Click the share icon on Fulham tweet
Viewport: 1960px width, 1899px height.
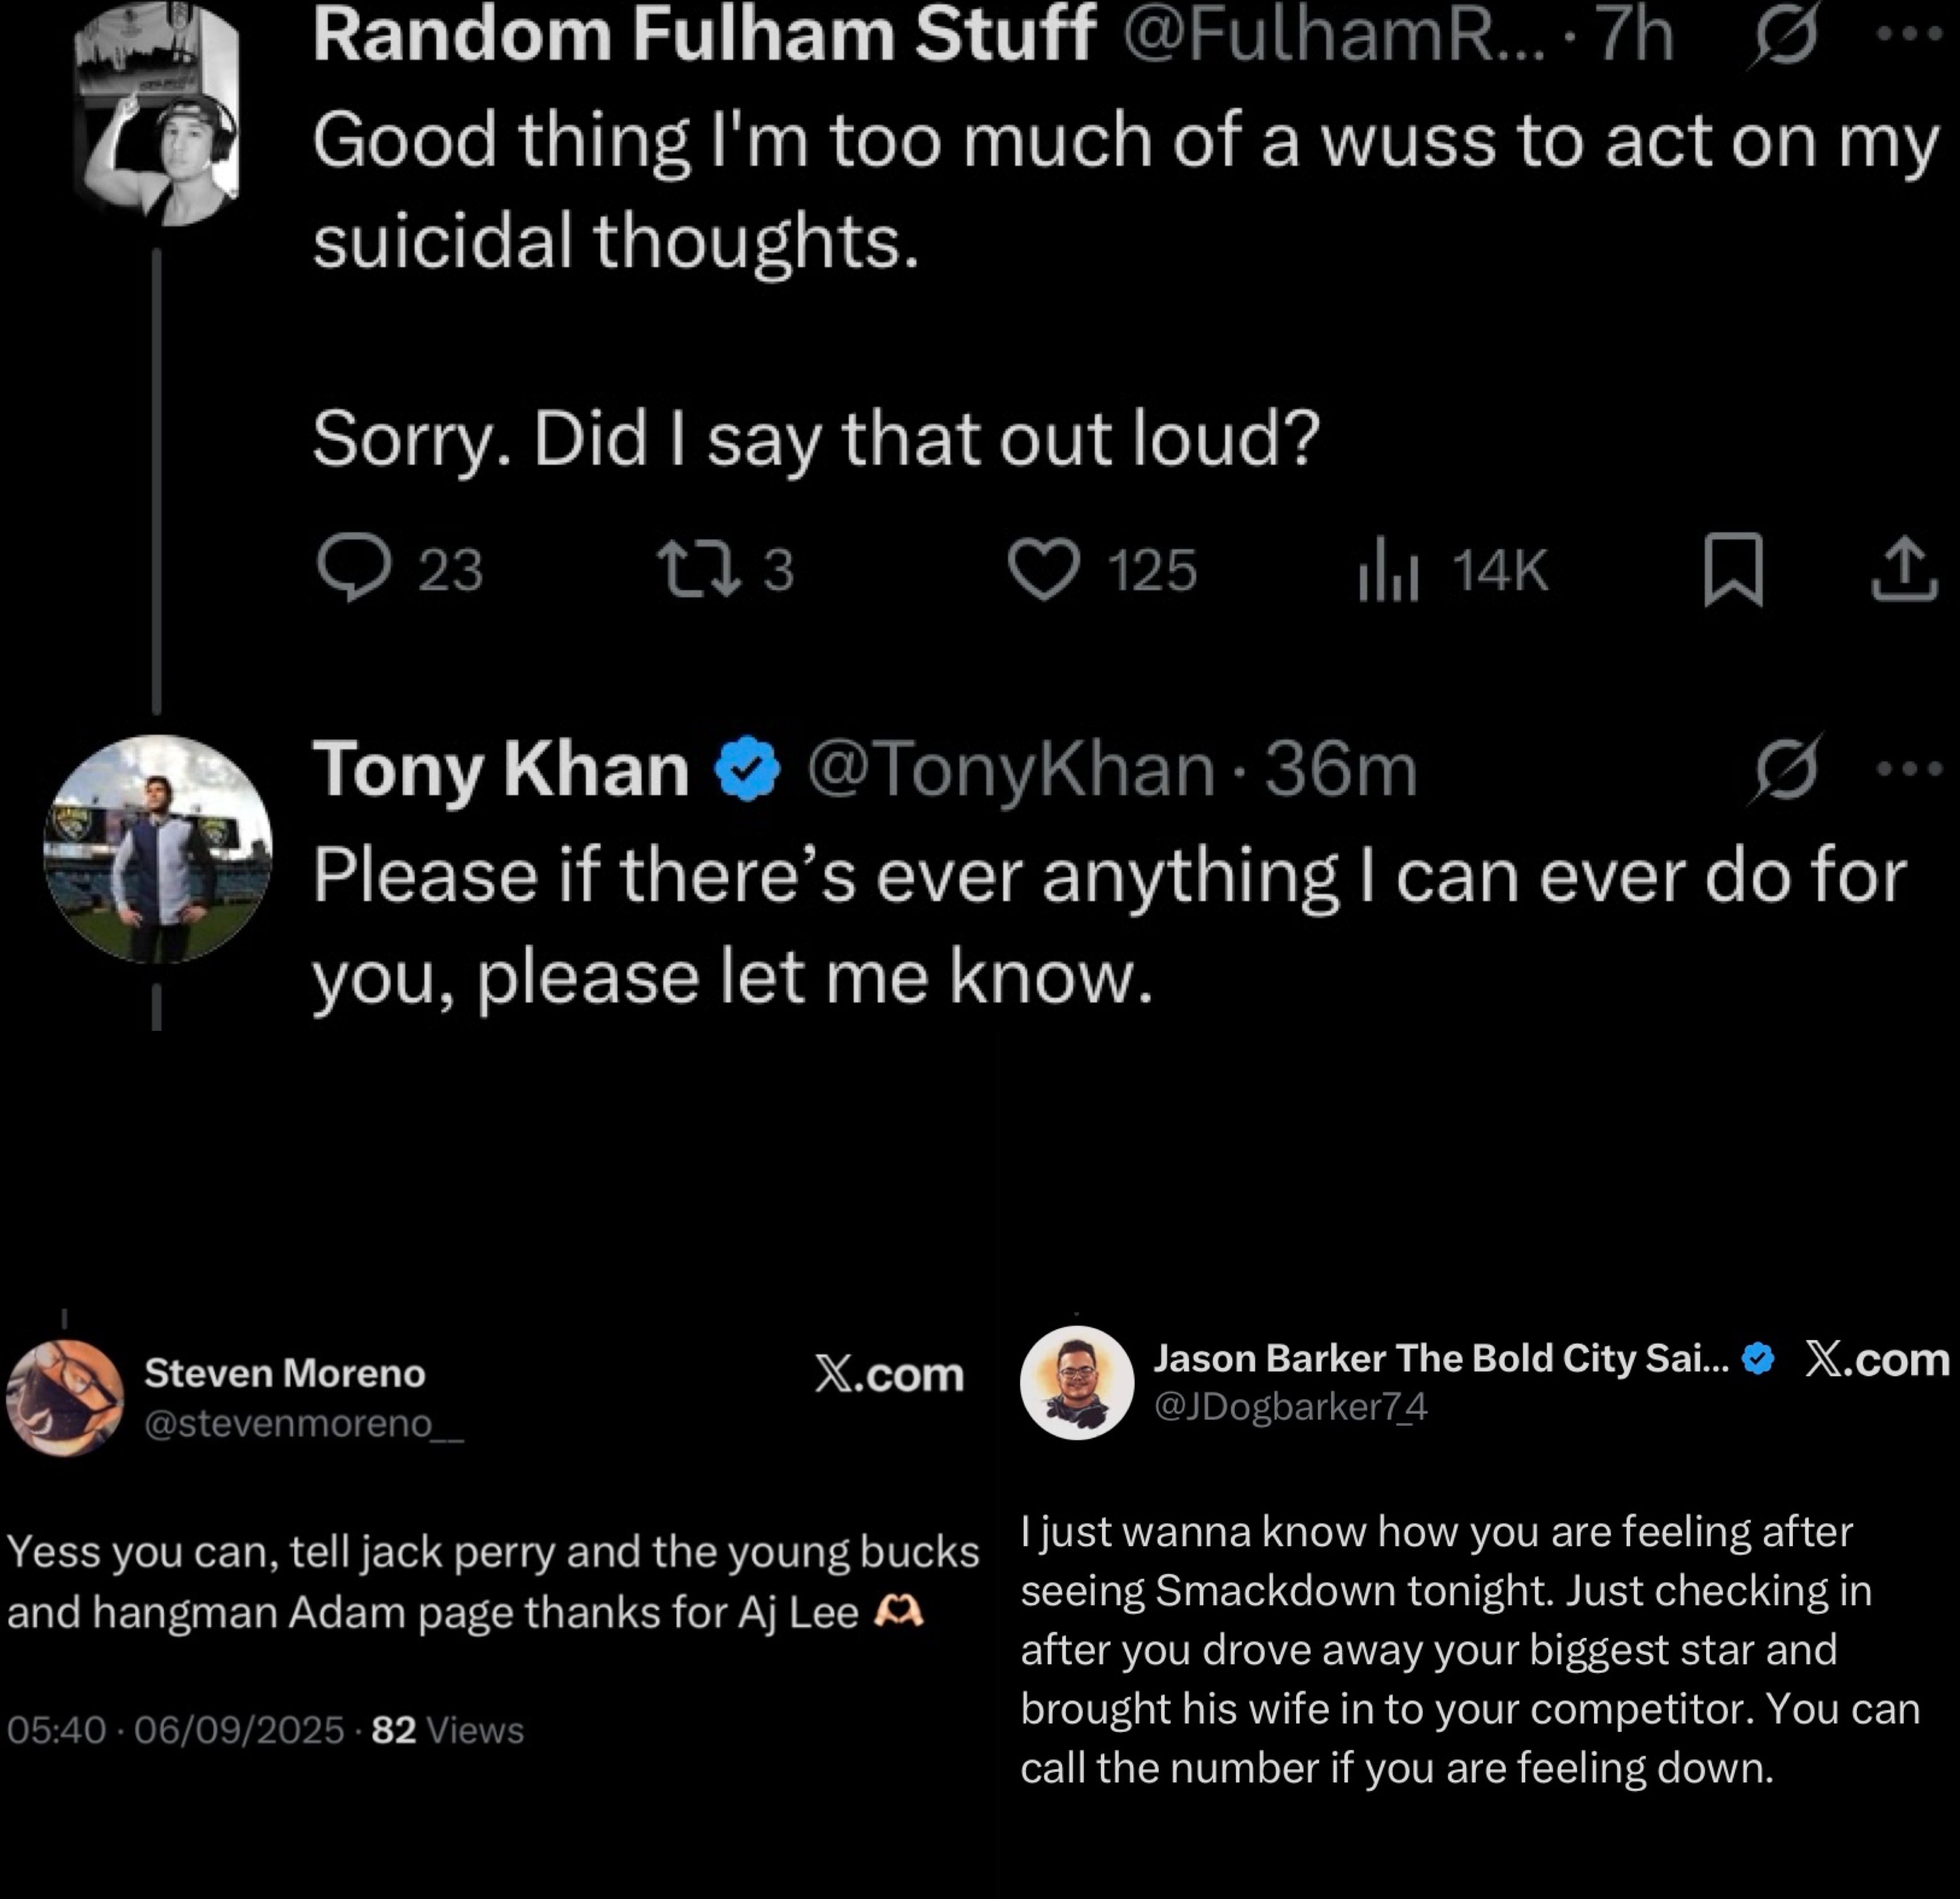1904,569
